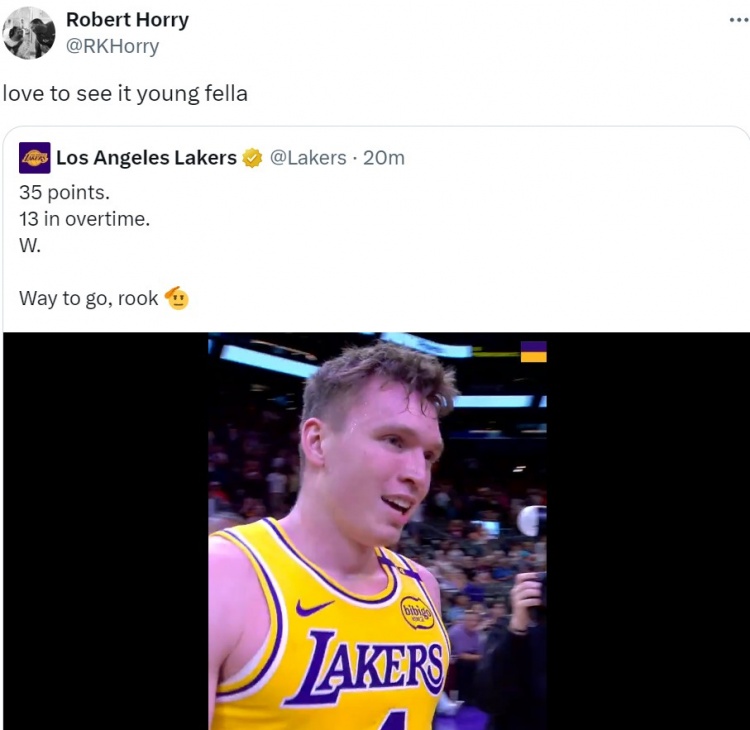The image size is (750, 730).
Task: Click the bibigo sponsor patch on jersey
Action: (x=417, y=611)
